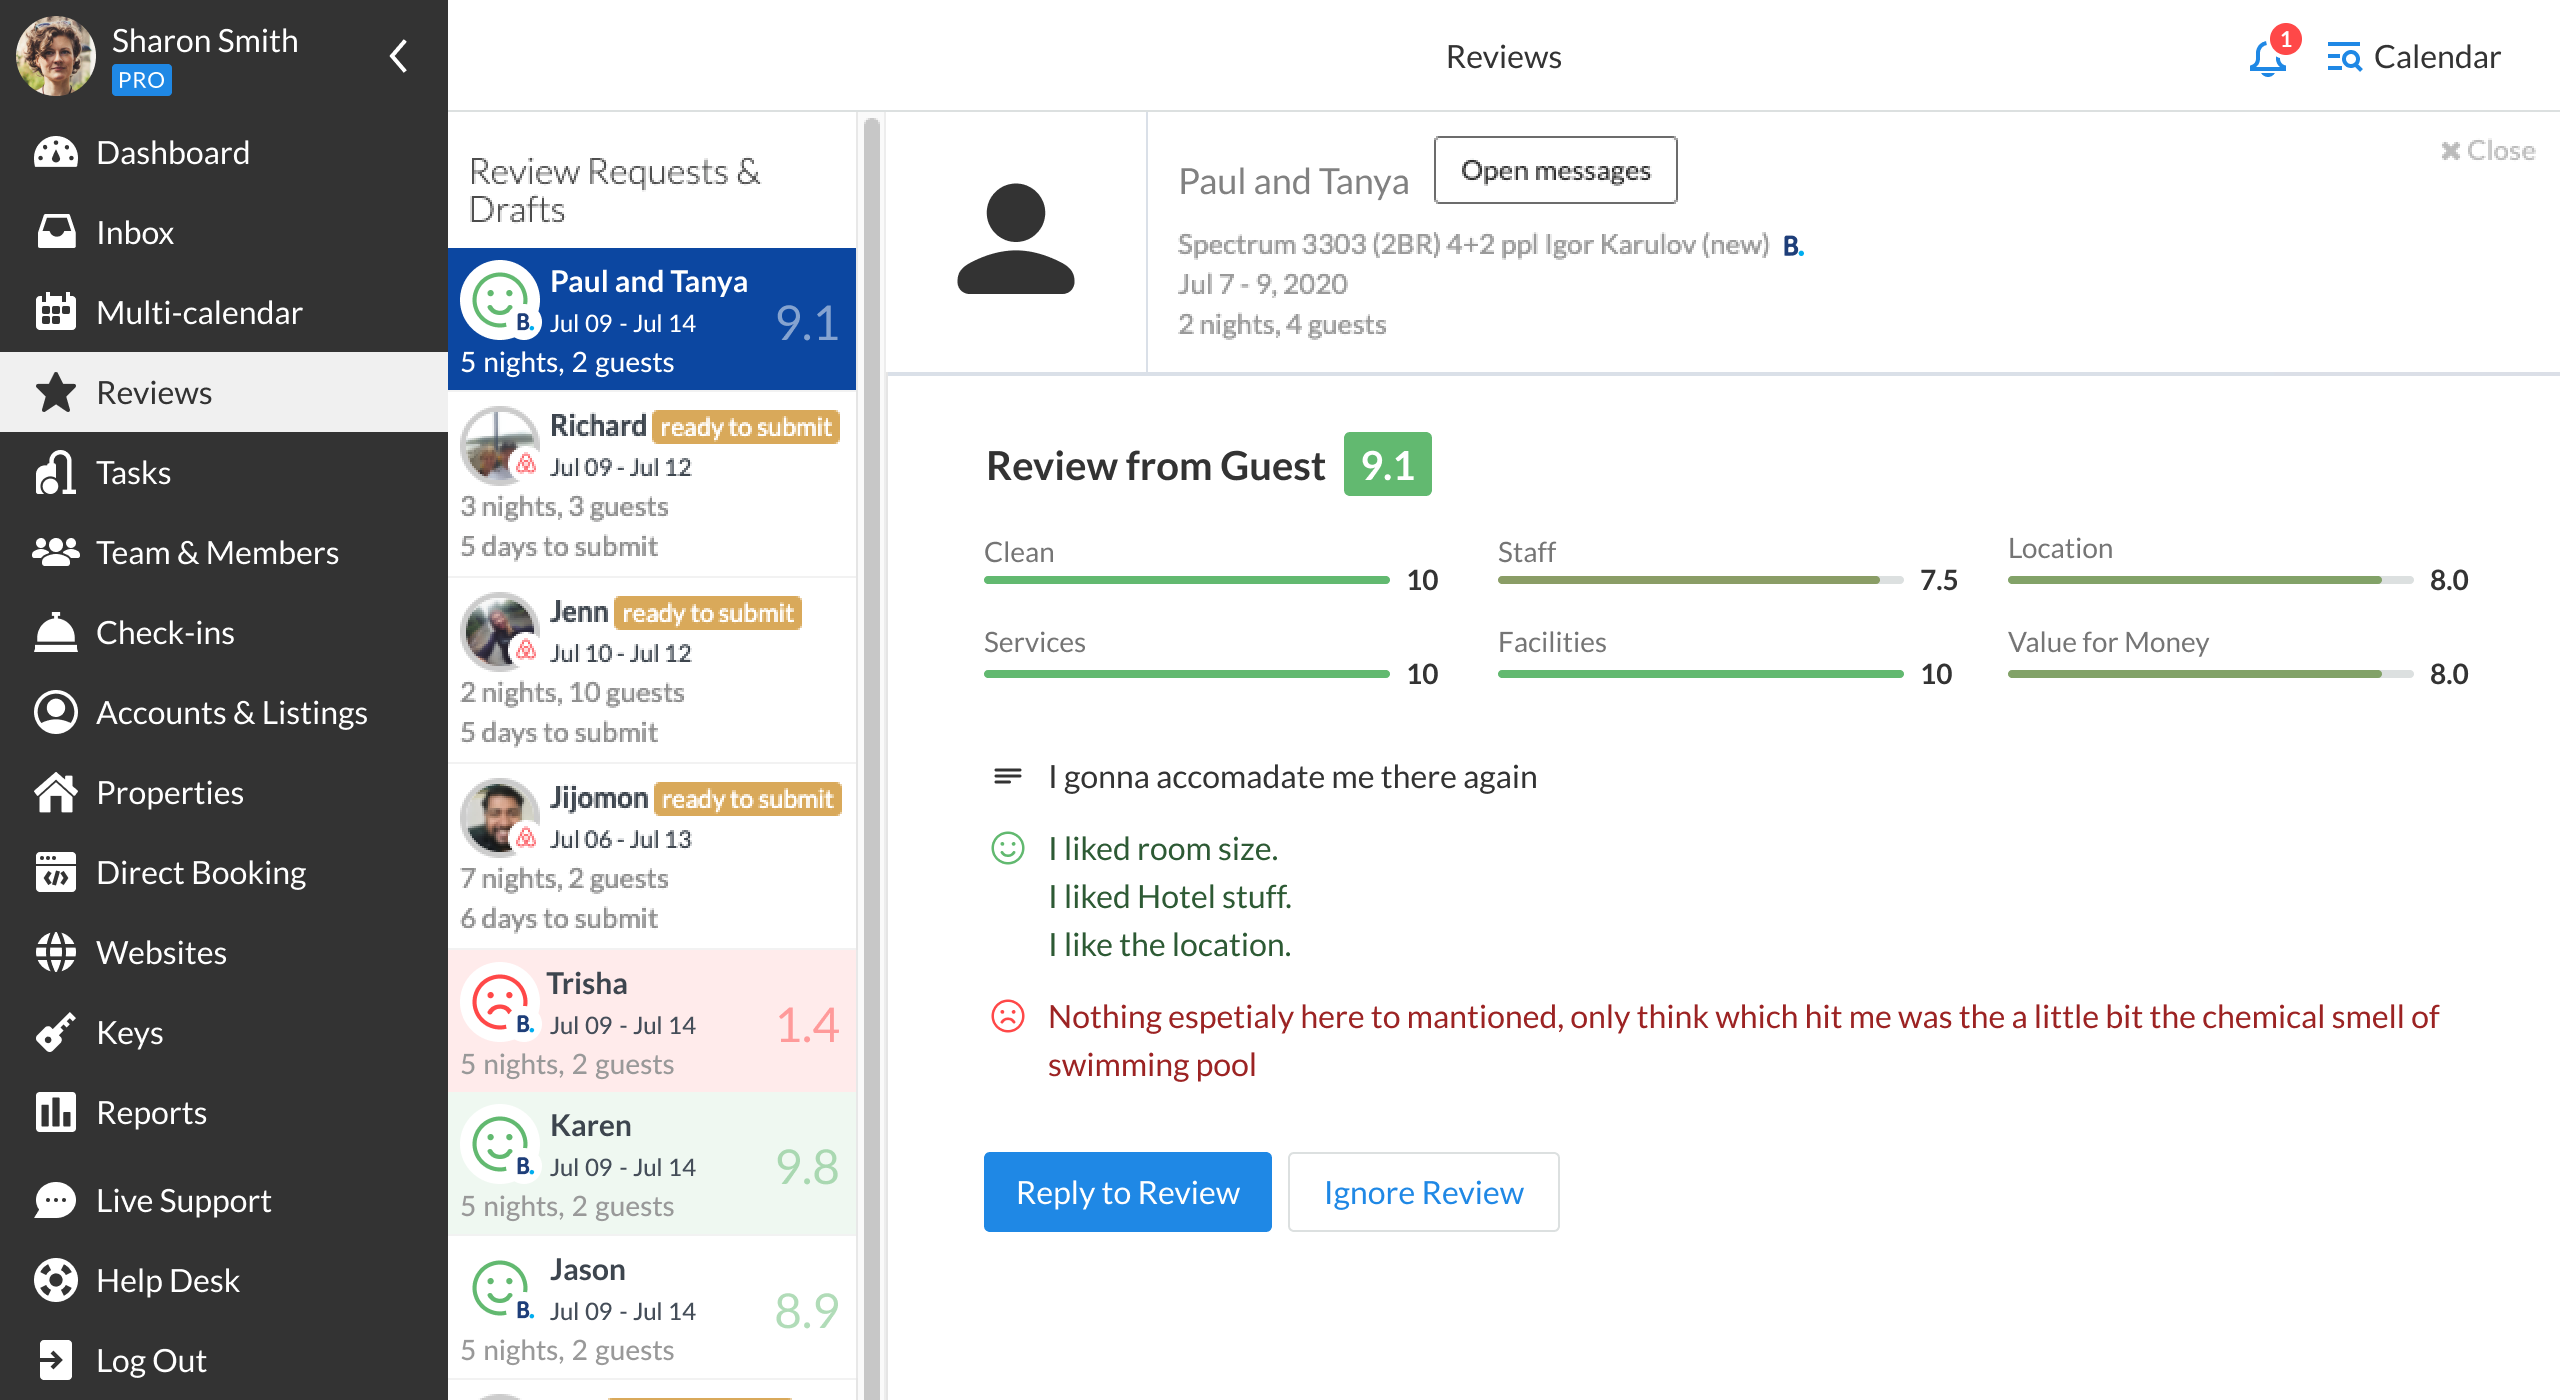
Task: Go to Accounts & Listings
Action: pyautogui.click(x=231, y=712)
